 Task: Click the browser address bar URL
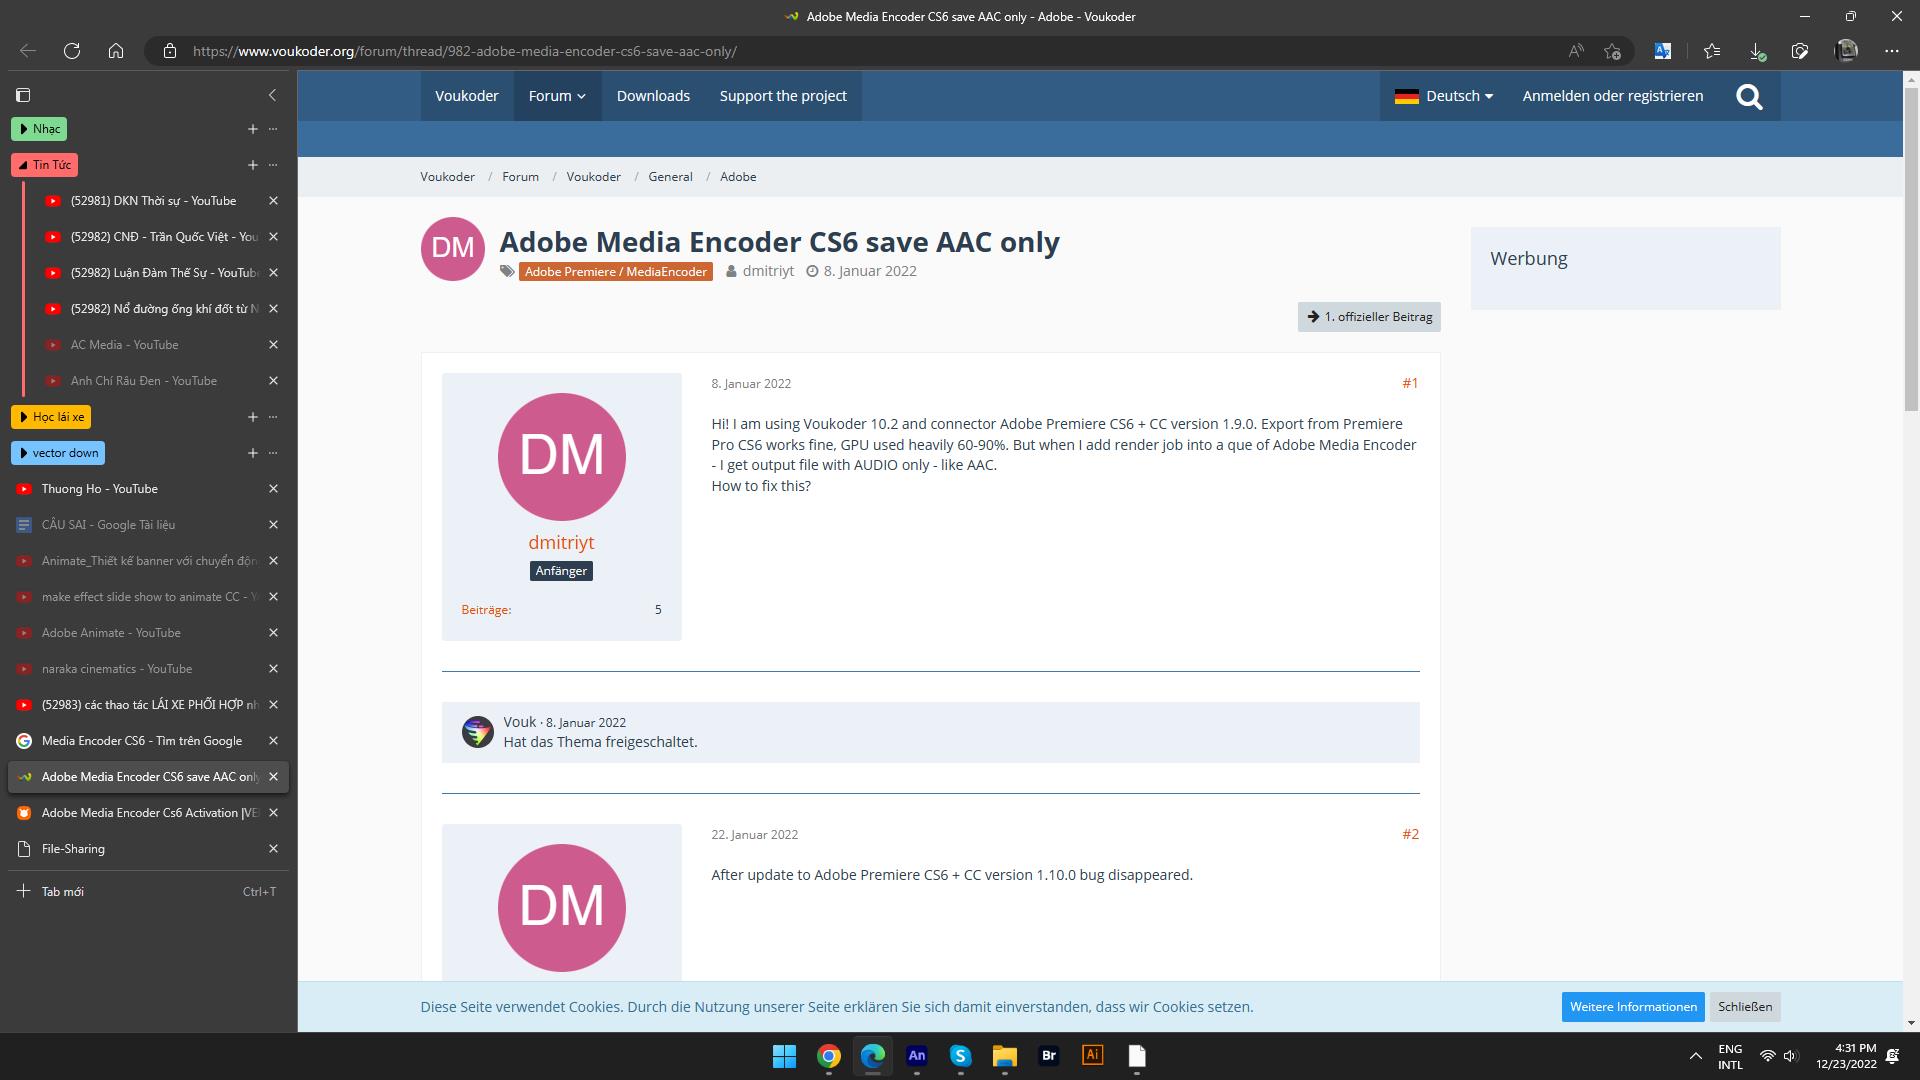tap(464, 51)
